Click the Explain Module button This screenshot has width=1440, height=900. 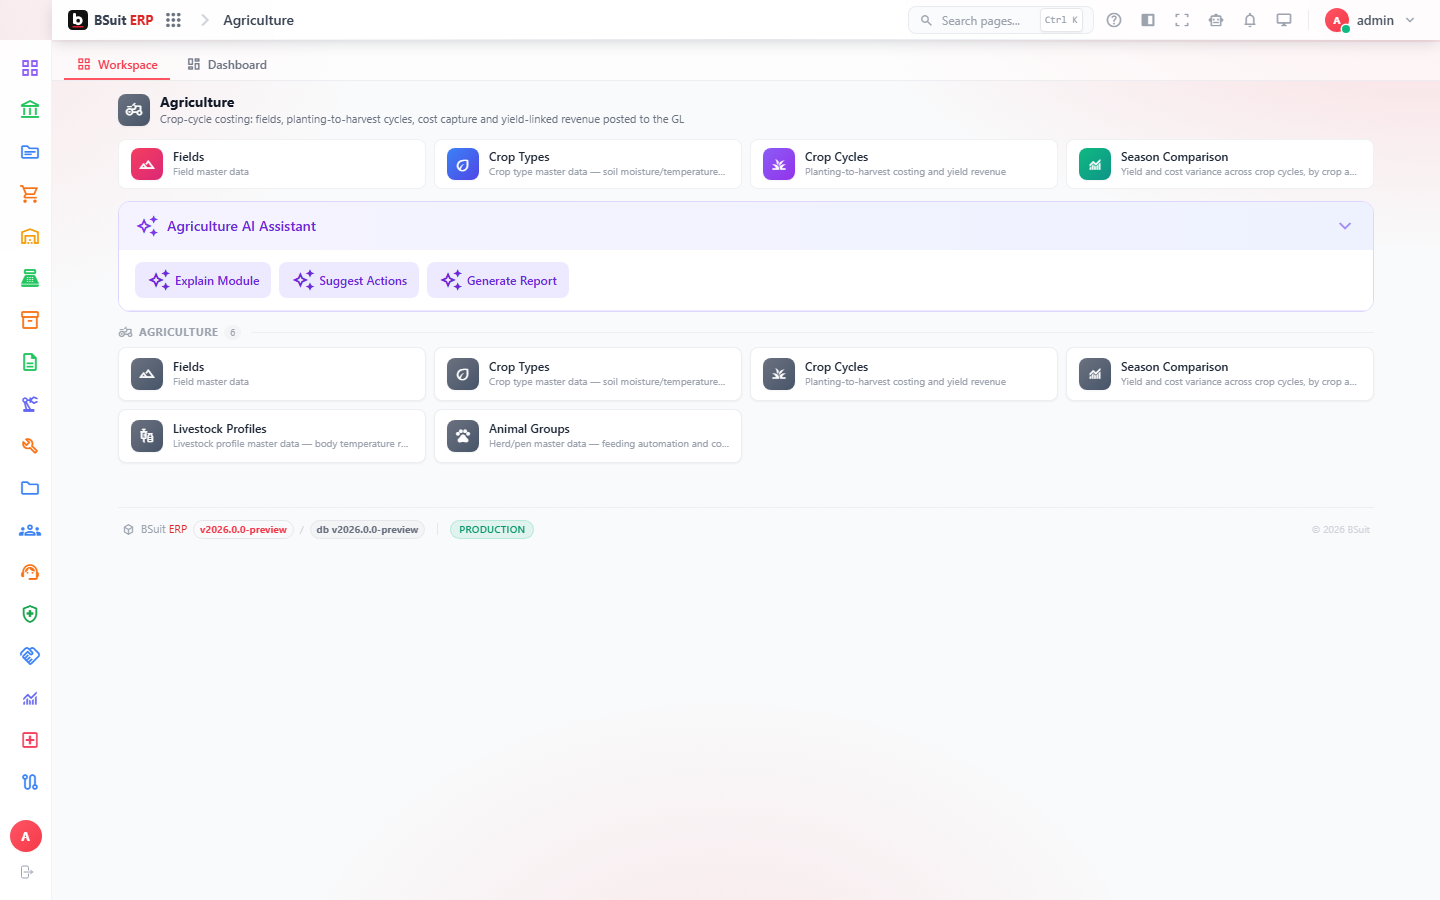[x=203, y=280]
